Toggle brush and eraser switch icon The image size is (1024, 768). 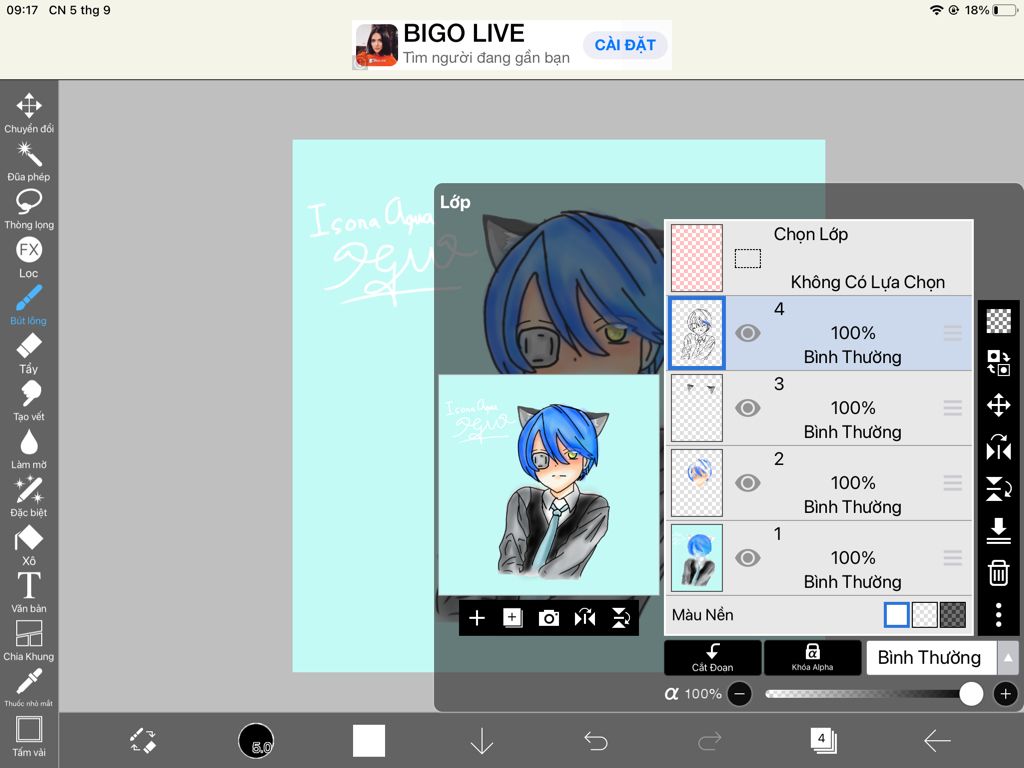[x=142, y=741]
